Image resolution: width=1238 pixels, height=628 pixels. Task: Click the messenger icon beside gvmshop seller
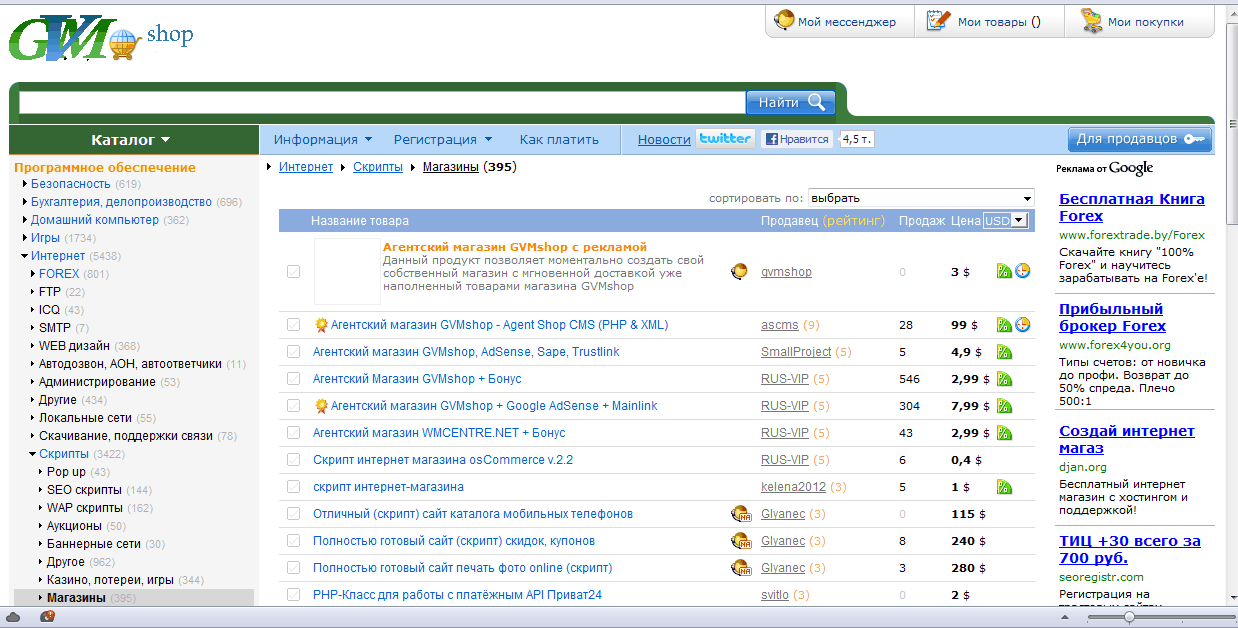click(740, 271)
